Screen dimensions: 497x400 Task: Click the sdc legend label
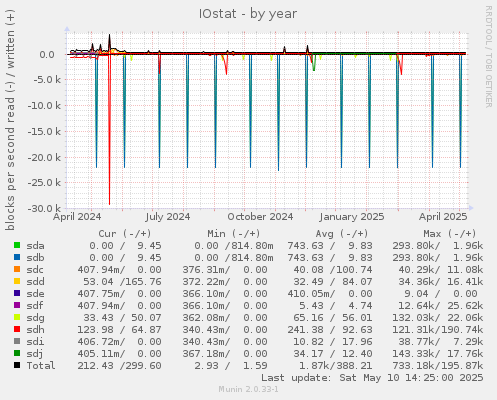coord(35,270)
